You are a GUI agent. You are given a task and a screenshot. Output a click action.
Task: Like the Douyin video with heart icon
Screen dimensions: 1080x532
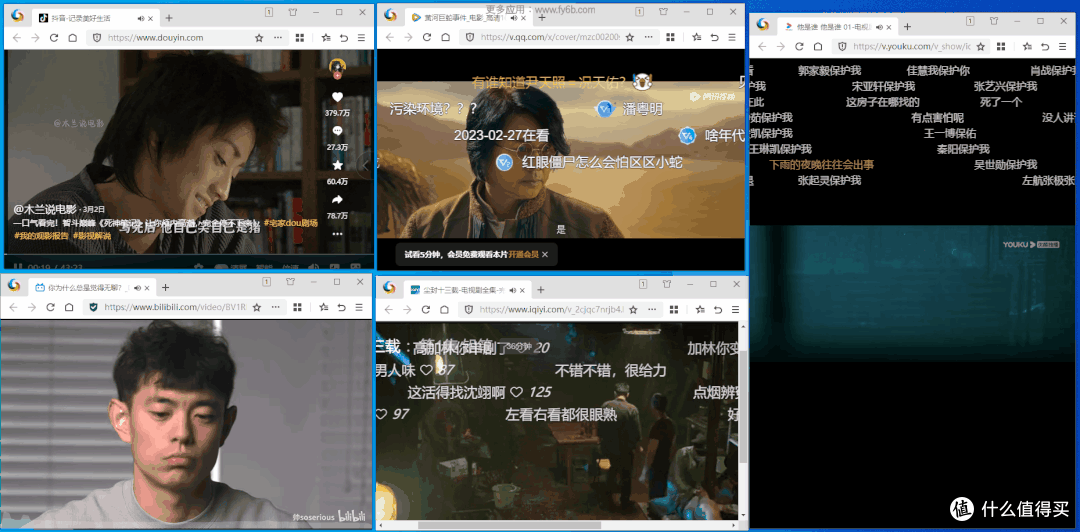(x=337, y=97)
